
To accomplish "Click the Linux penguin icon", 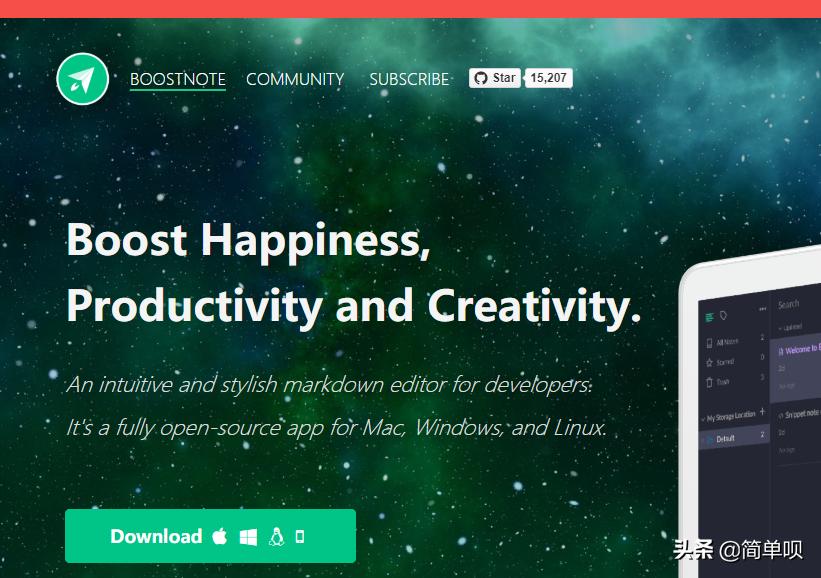I will [x=276, y=537].
